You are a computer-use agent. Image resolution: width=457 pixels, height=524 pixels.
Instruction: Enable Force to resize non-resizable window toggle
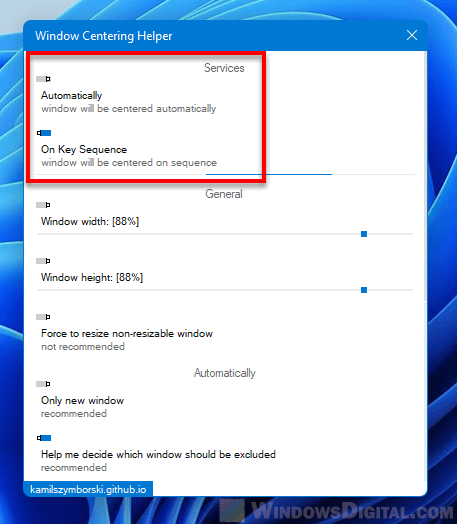click(43, 317)
